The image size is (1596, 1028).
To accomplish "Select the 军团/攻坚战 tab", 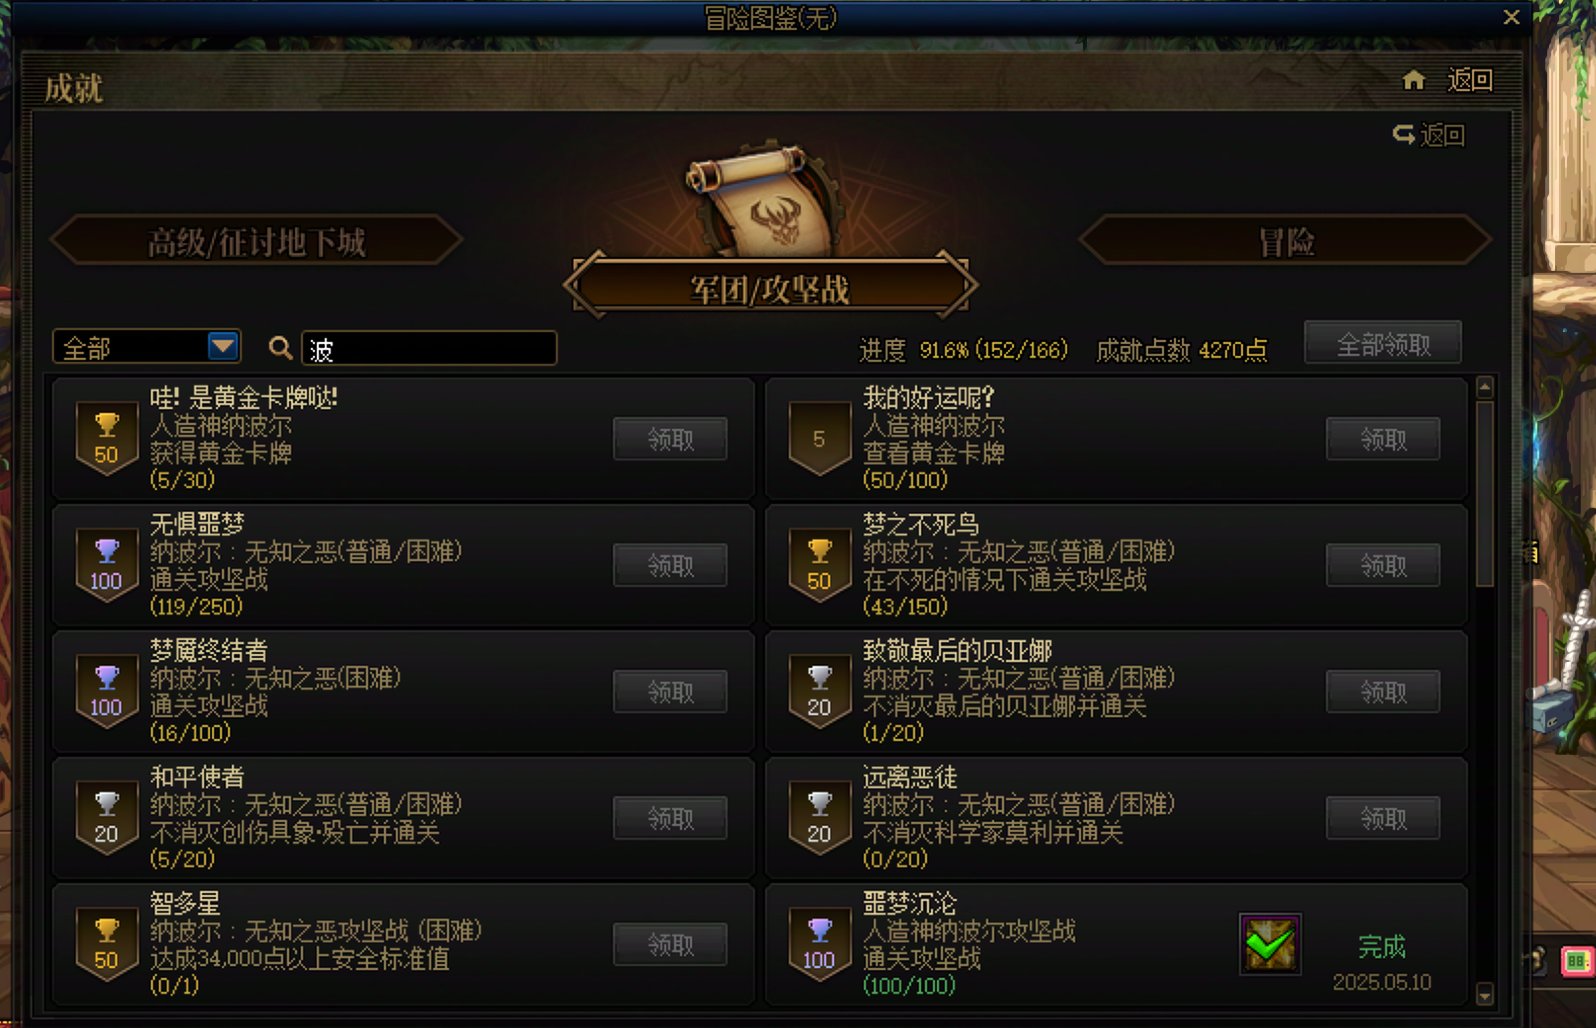I will click(x=769, y=288).
